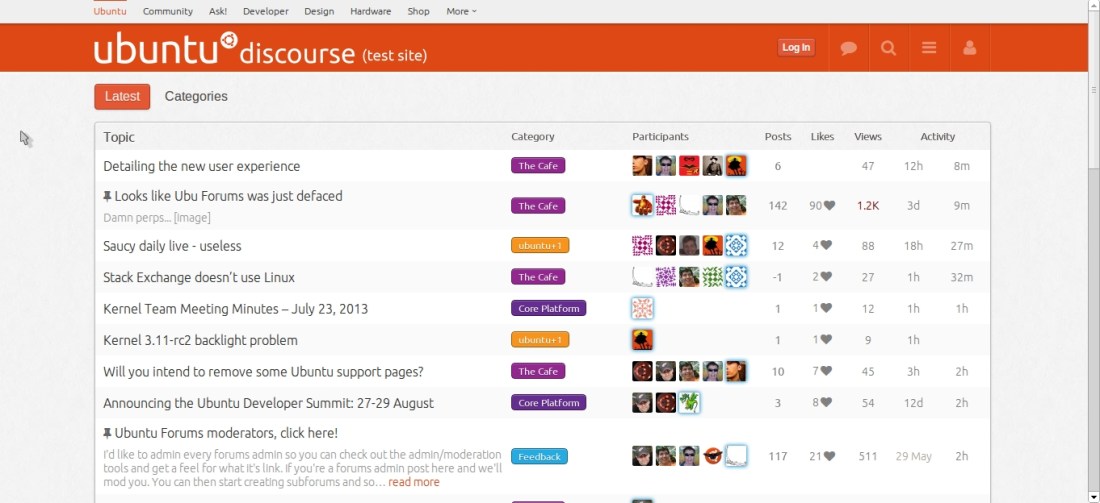Open Announcing the Ubuntu Developer Summit topic

(268, 403)
